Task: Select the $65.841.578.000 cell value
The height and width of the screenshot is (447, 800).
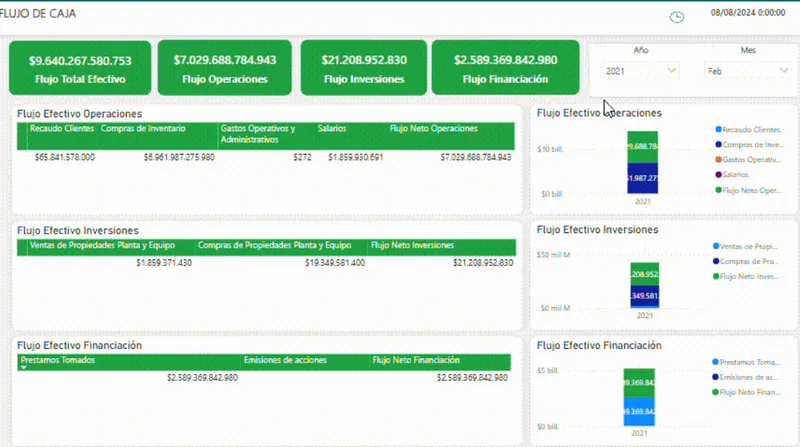Action: [x=65, y=157]
